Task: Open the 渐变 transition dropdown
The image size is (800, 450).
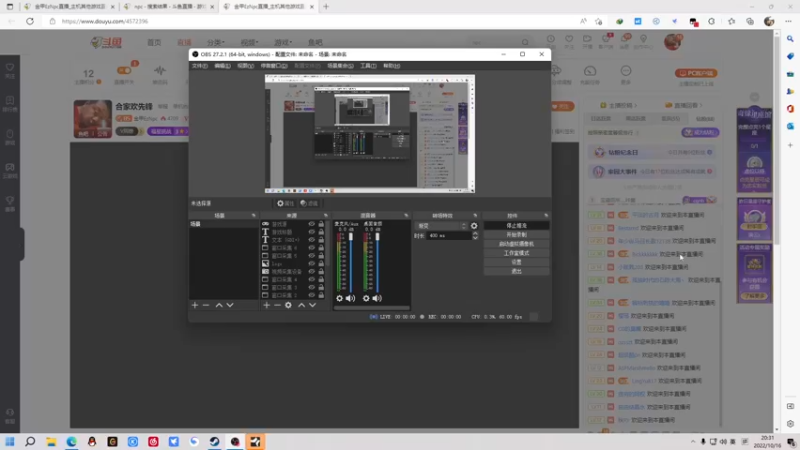Action: tap(442, 226)
